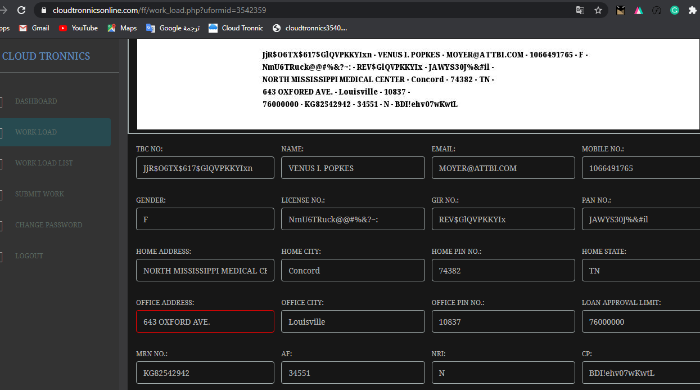Reload the page with the refresh icon
This screenshot has width=700, height=390.
21,10
